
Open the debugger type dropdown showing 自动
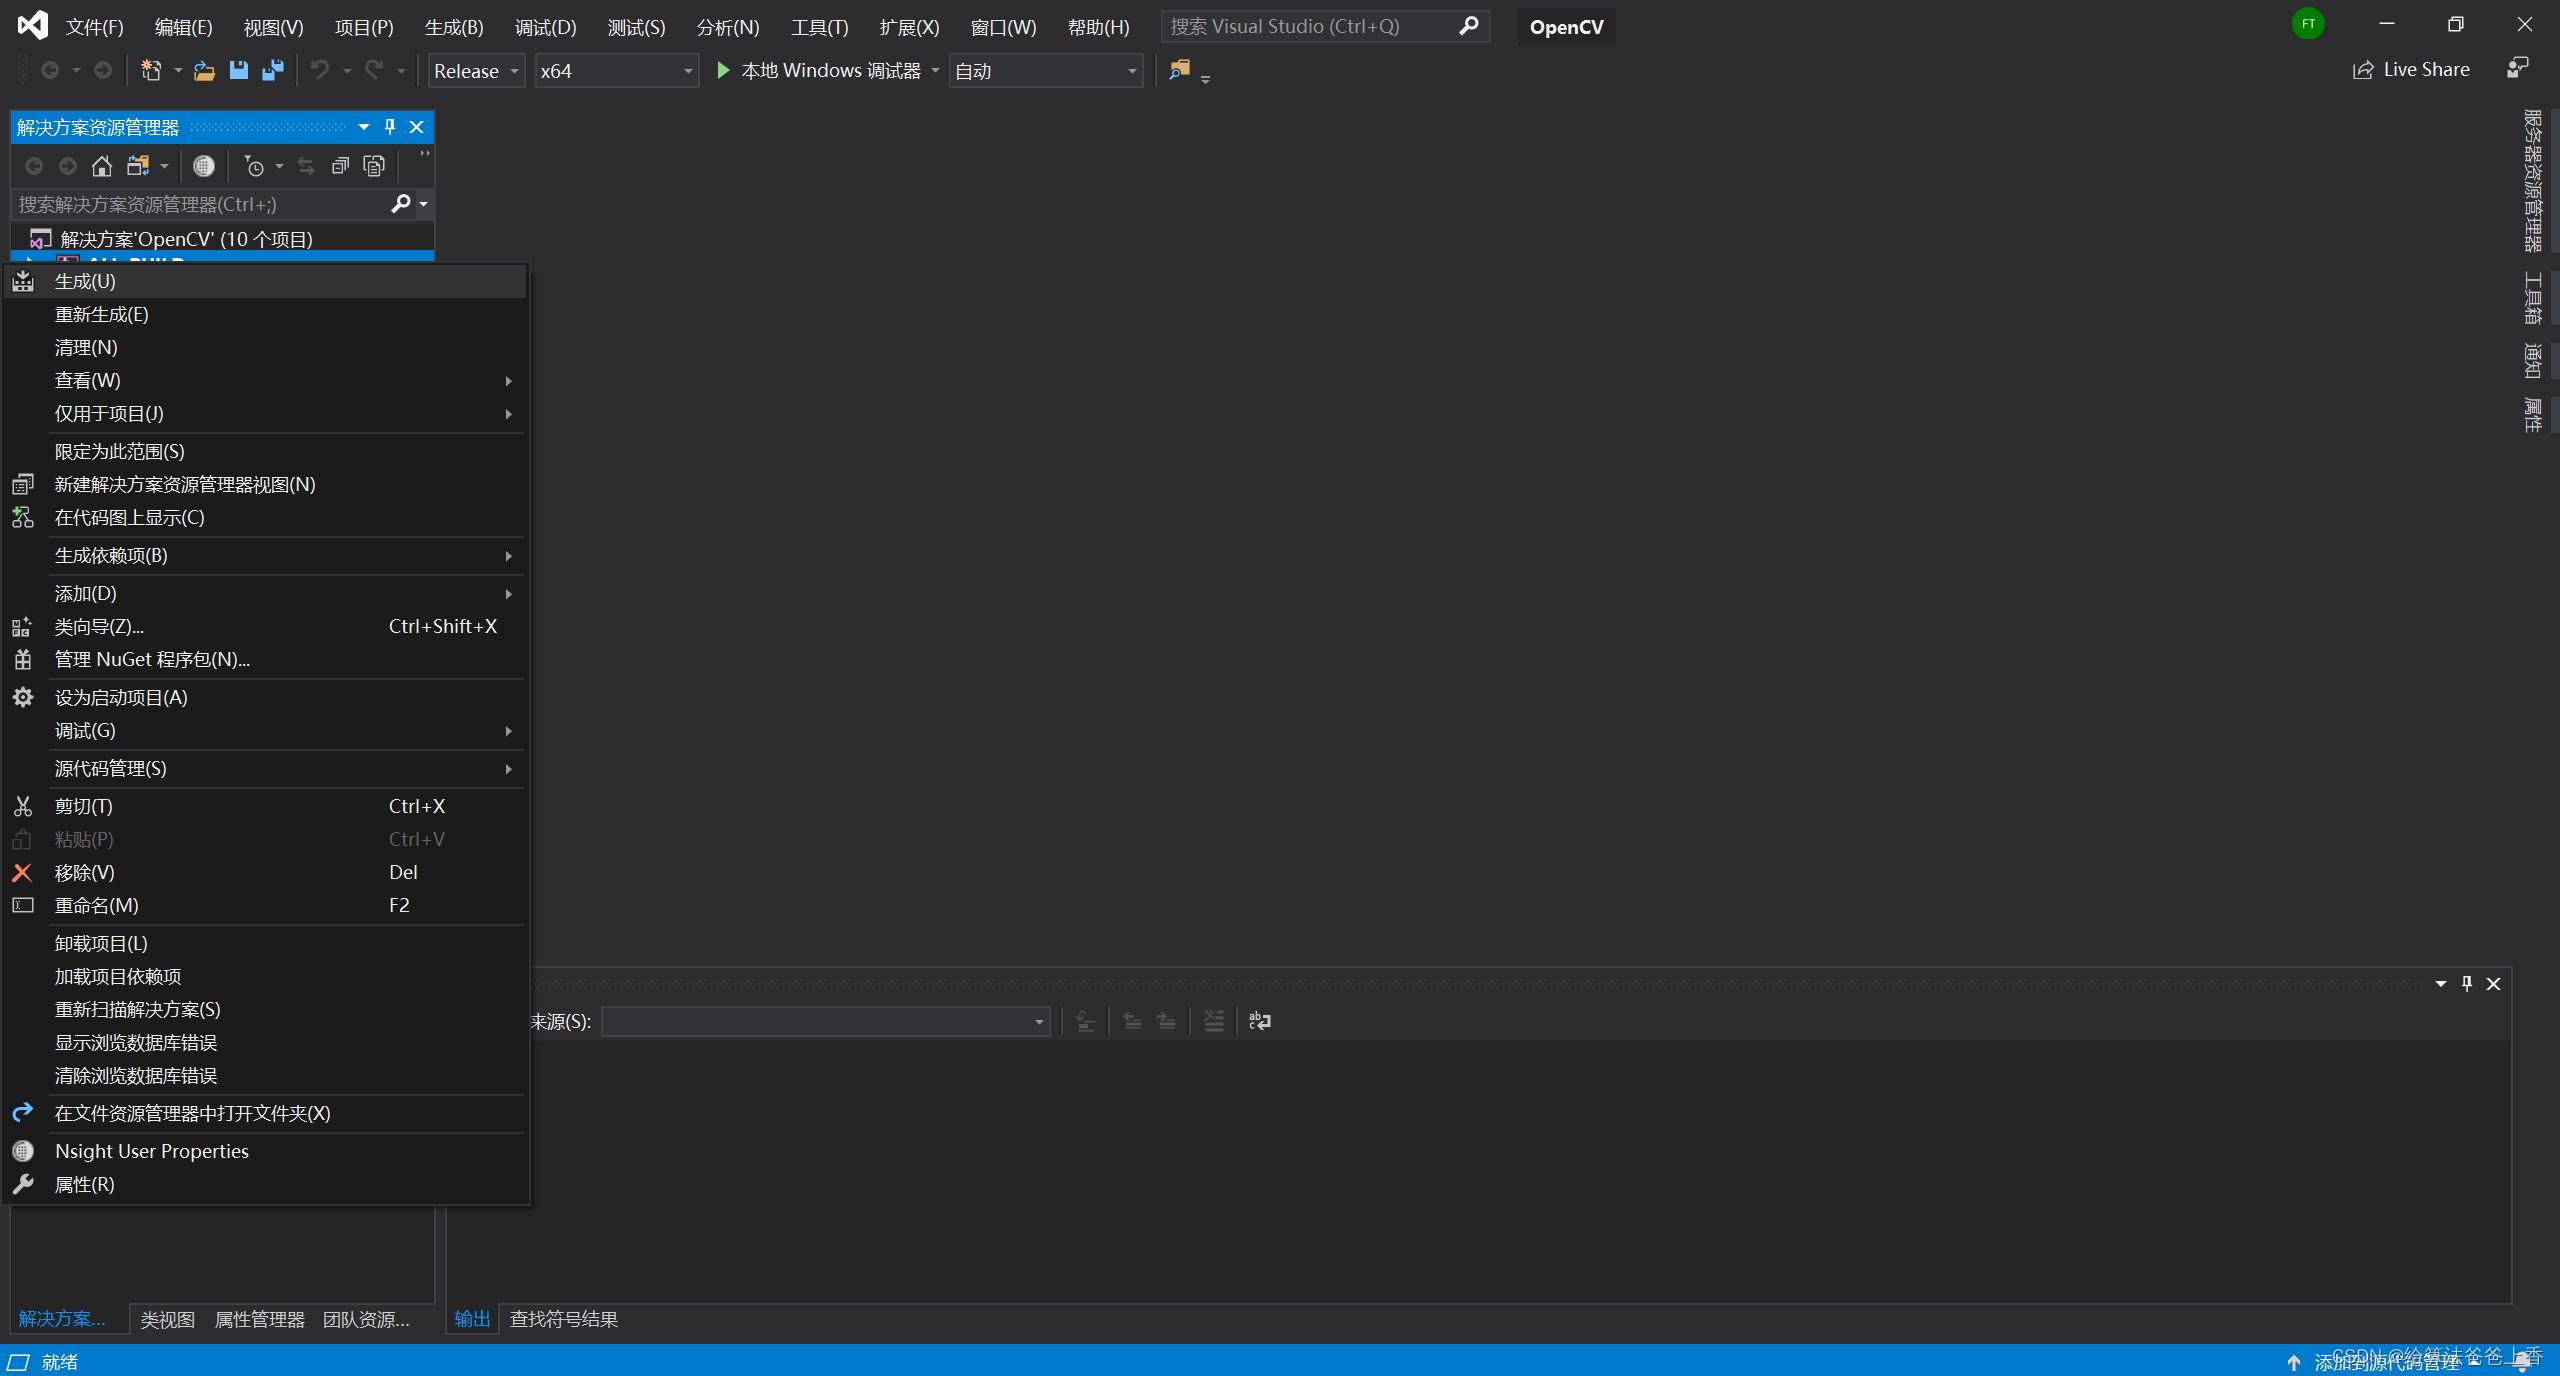[1046, 71]
